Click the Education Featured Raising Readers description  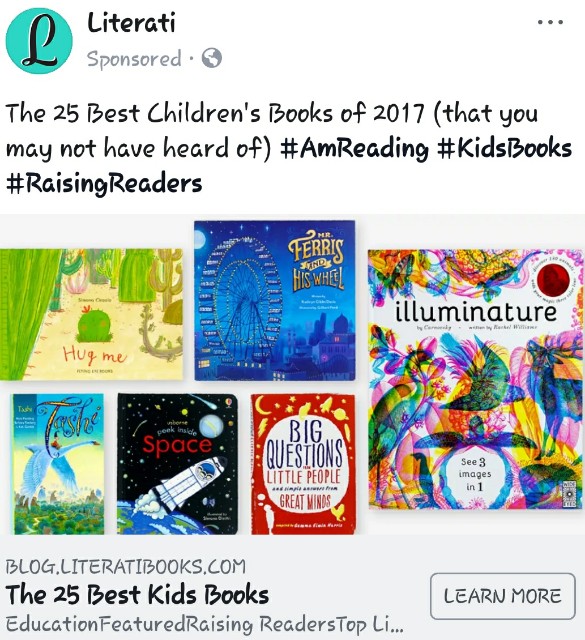[x=204, y=624]
